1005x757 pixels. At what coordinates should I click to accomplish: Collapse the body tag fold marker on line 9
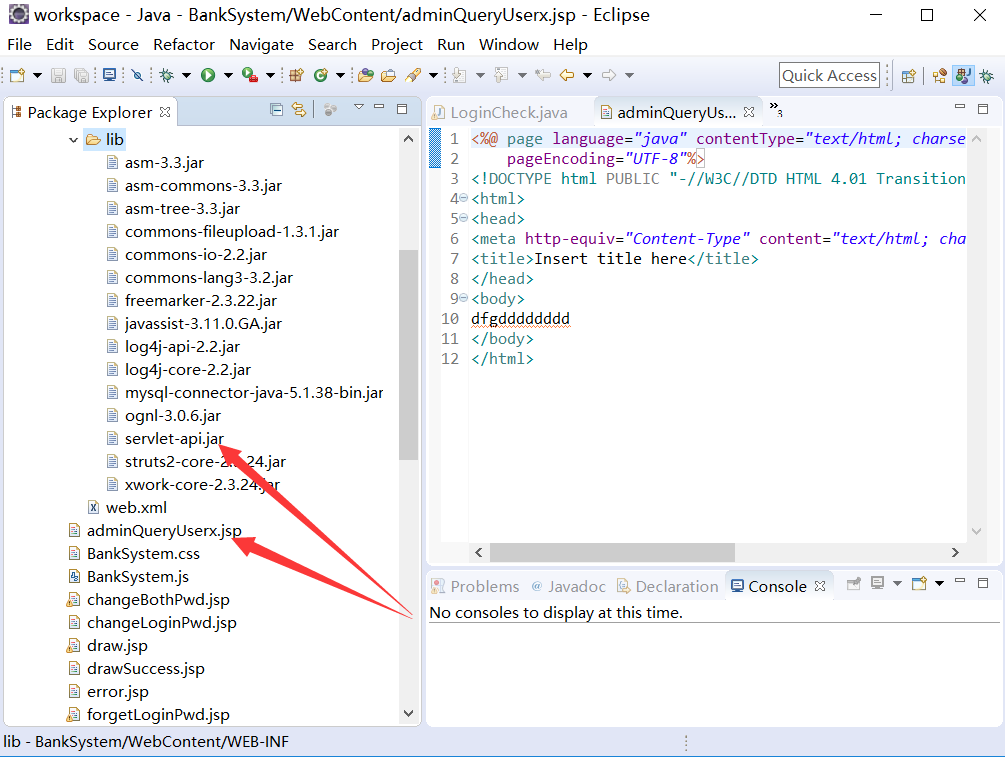463,298
